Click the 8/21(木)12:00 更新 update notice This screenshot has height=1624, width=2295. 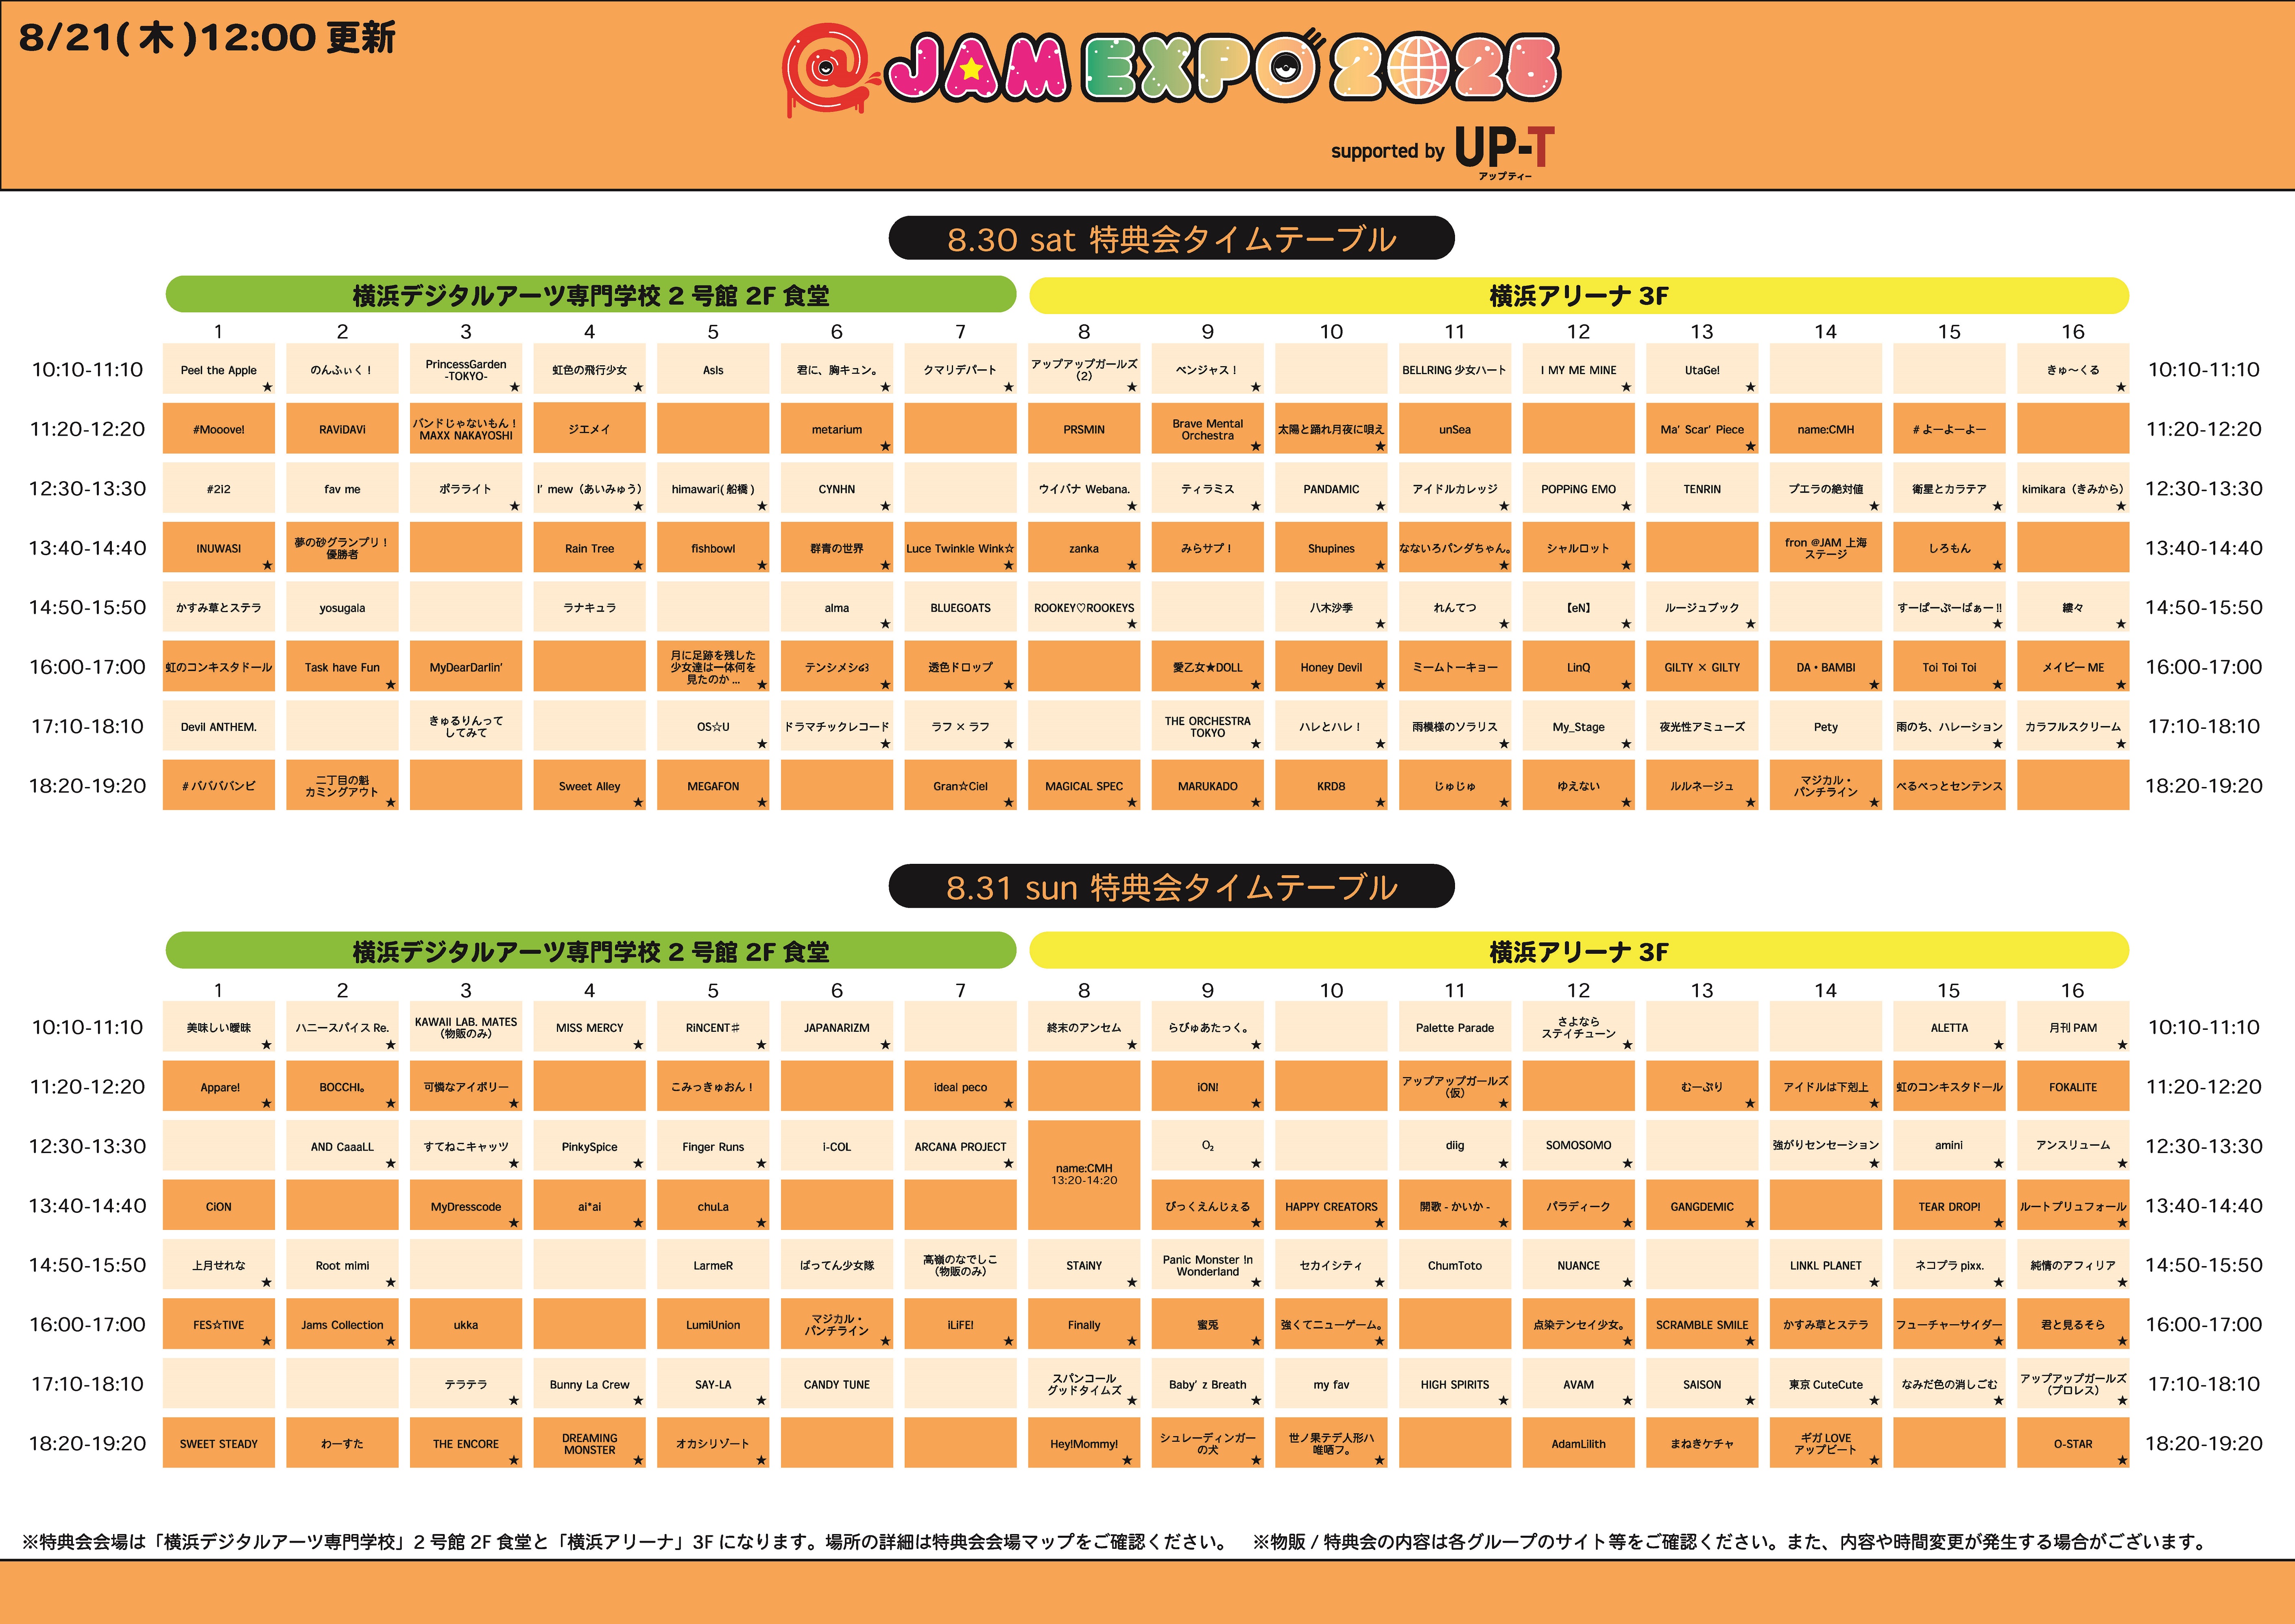[x=207, y=38]
